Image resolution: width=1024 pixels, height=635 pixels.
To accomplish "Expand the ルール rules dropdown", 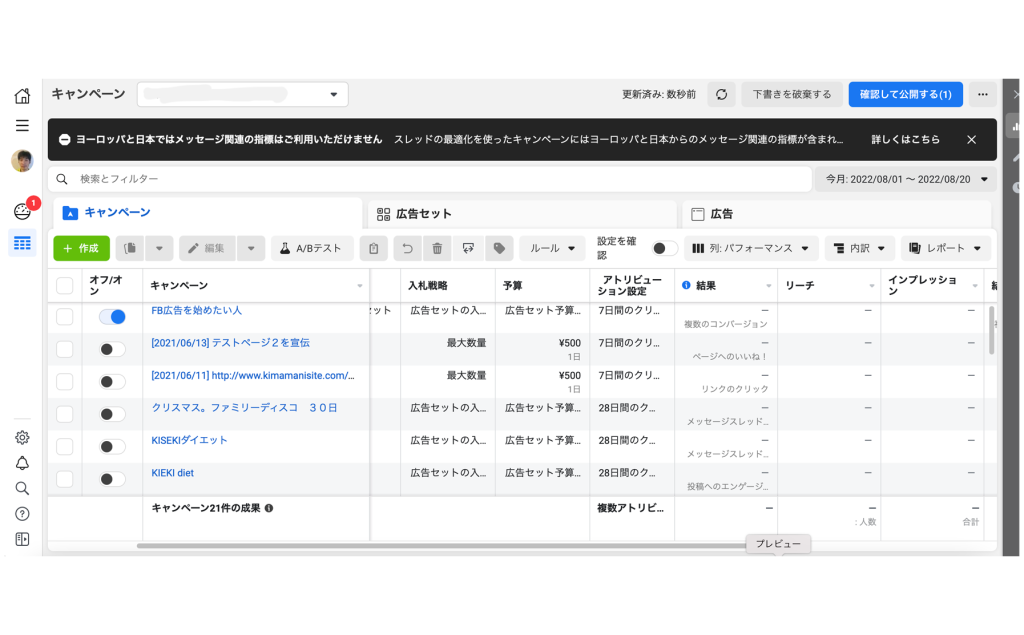I will 552,248.
